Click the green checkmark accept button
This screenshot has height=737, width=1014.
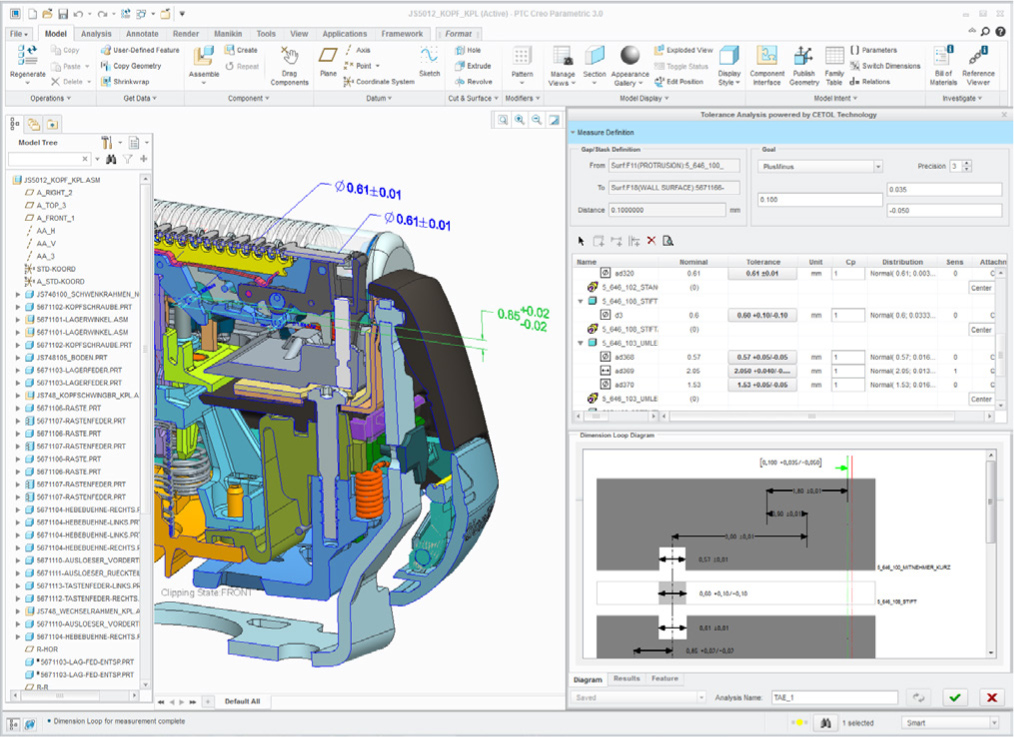pos(954,697)
